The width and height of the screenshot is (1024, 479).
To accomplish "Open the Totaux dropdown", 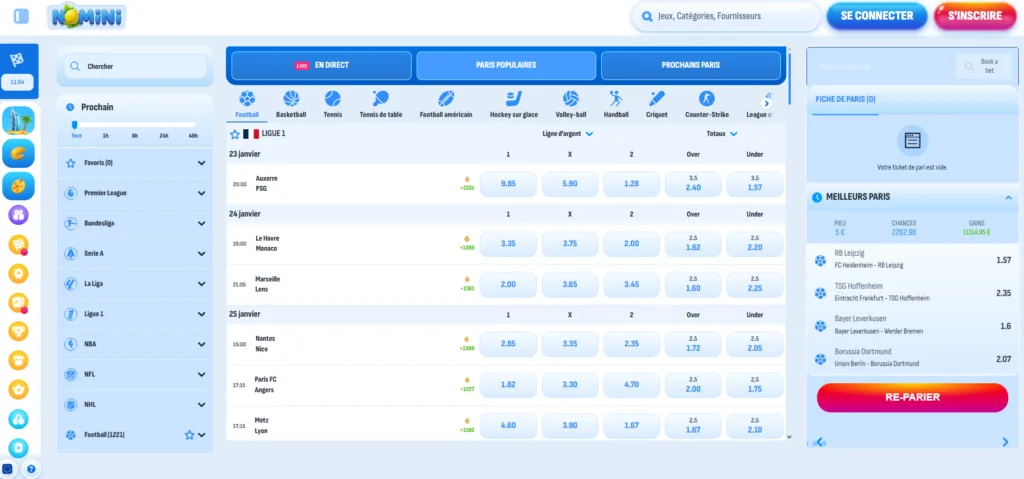I will pyautogui.click(x=722, y=133).
